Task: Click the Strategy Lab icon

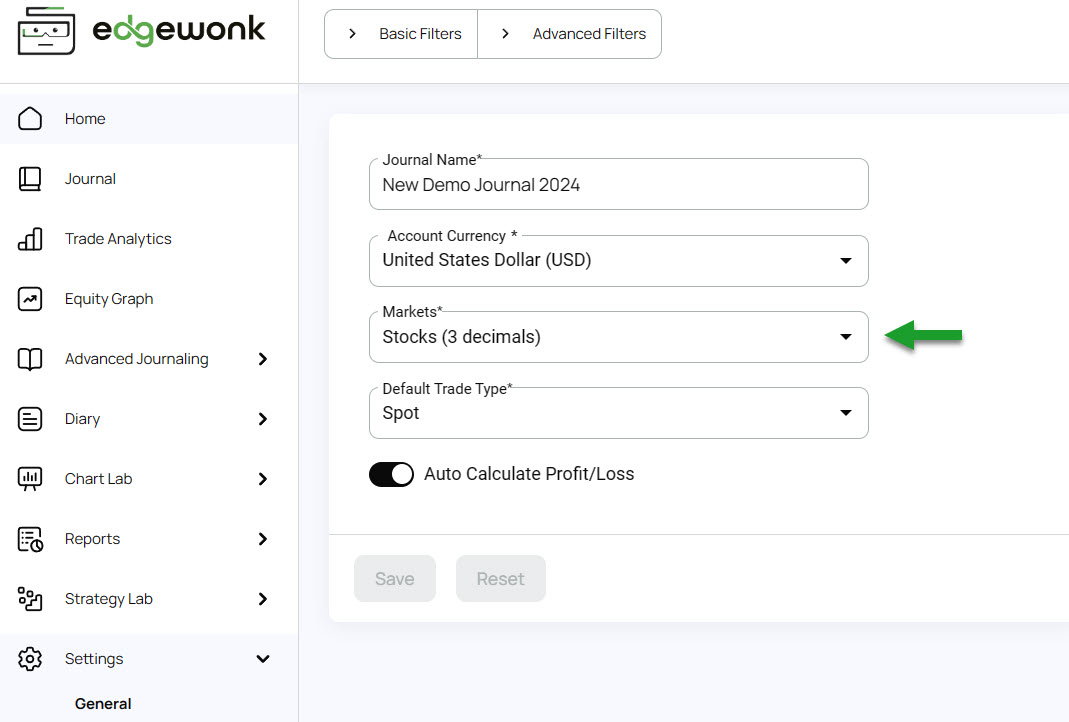Action: coord(30,599)
